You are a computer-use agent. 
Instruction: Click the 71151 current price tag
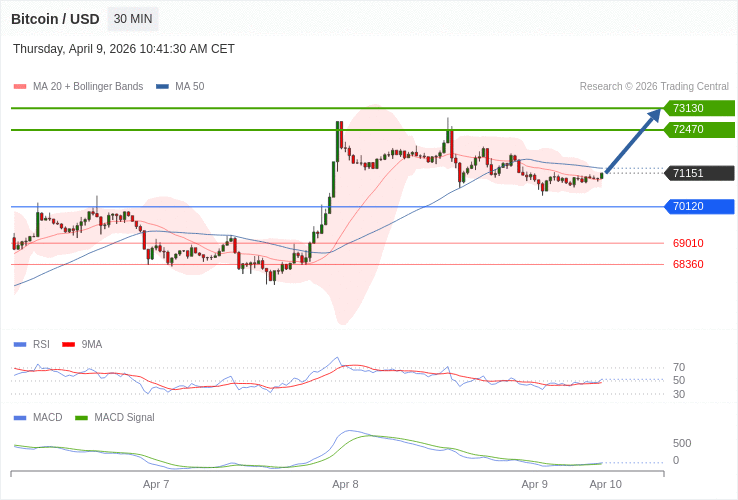(x=699, y=173)
